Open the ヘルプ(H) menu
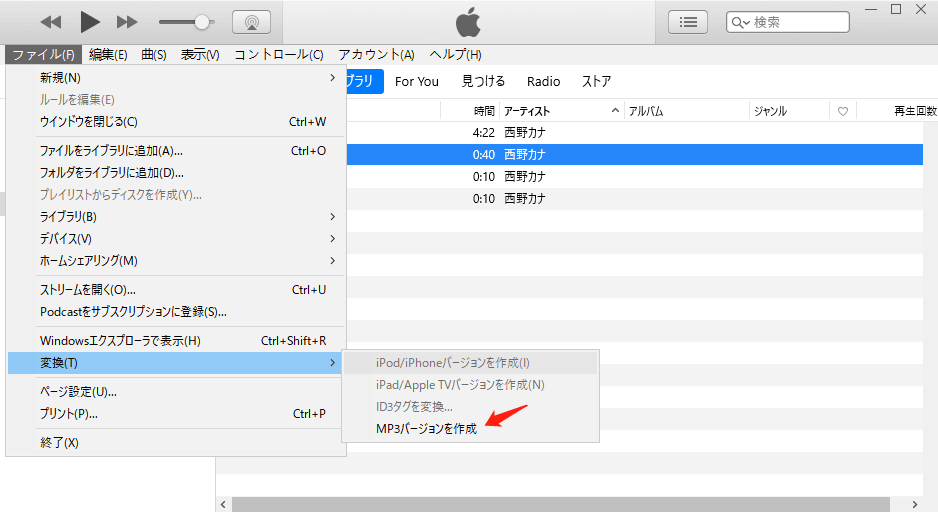The width and height of the screenshot is (938, 512). (x=455, y=54)
